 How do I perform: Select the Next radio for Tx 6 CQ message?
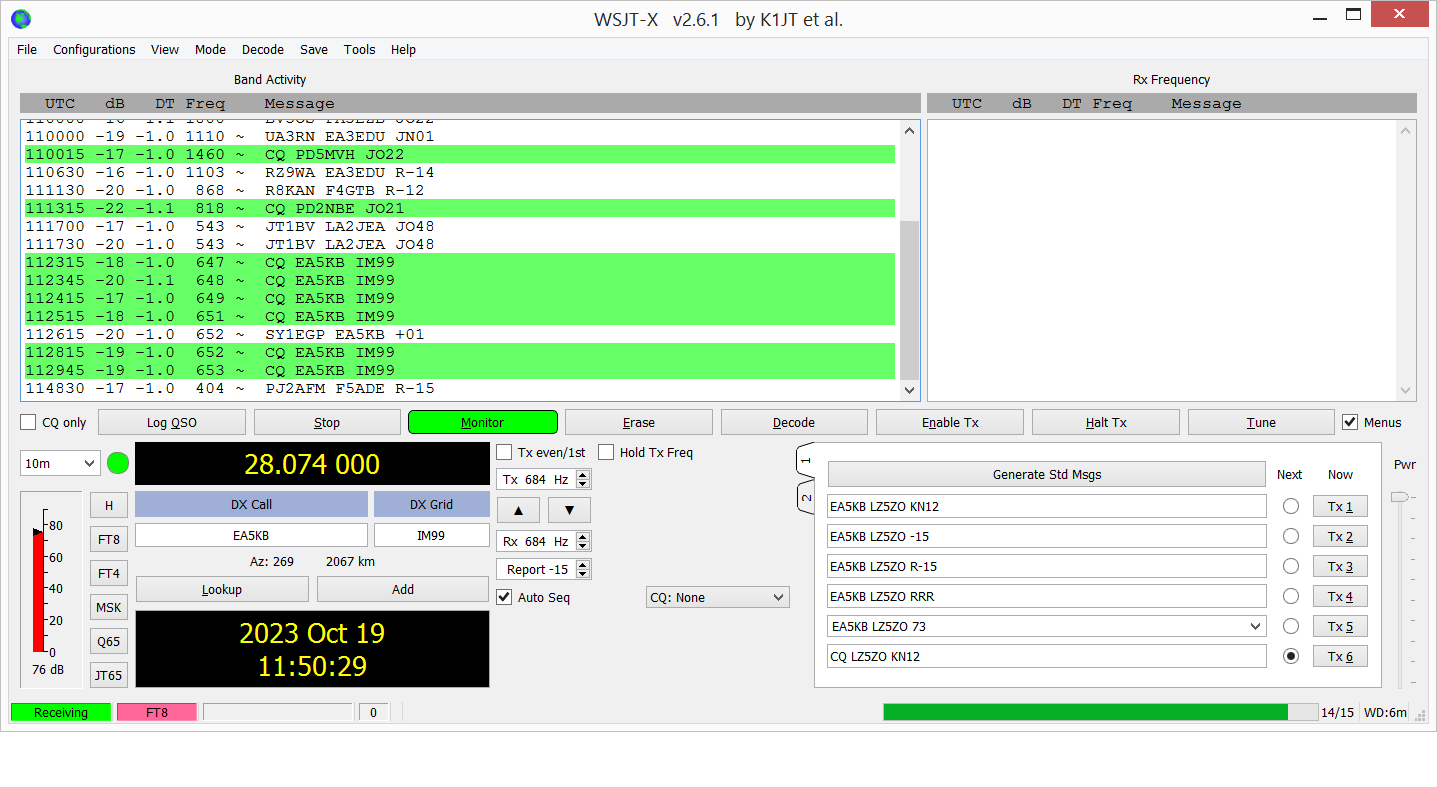(1291, 656)
